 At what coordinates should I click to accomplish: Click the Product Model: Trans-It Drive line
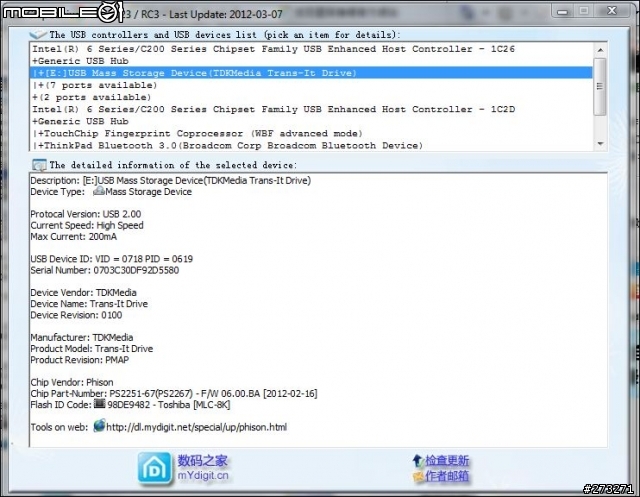(92, 349)
